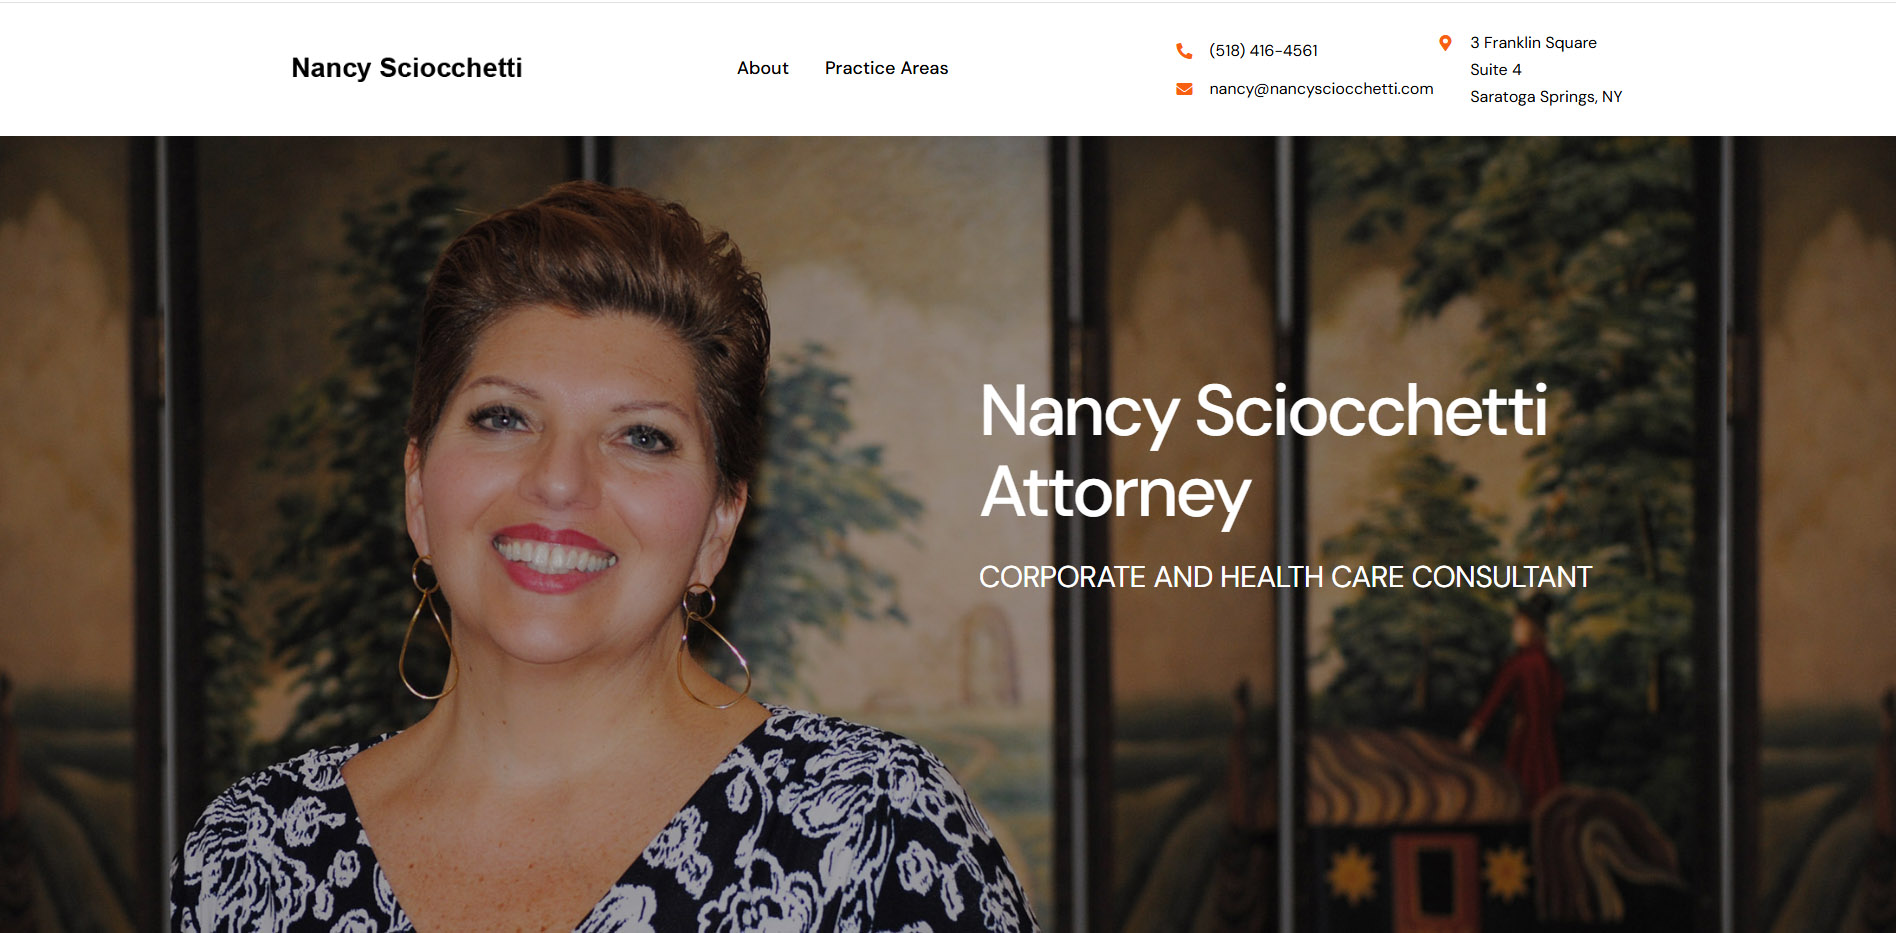The height and width of the screenshot is (933, 1896).
Task: Click the orange envelope email icon
Action: click(1184, 89)
